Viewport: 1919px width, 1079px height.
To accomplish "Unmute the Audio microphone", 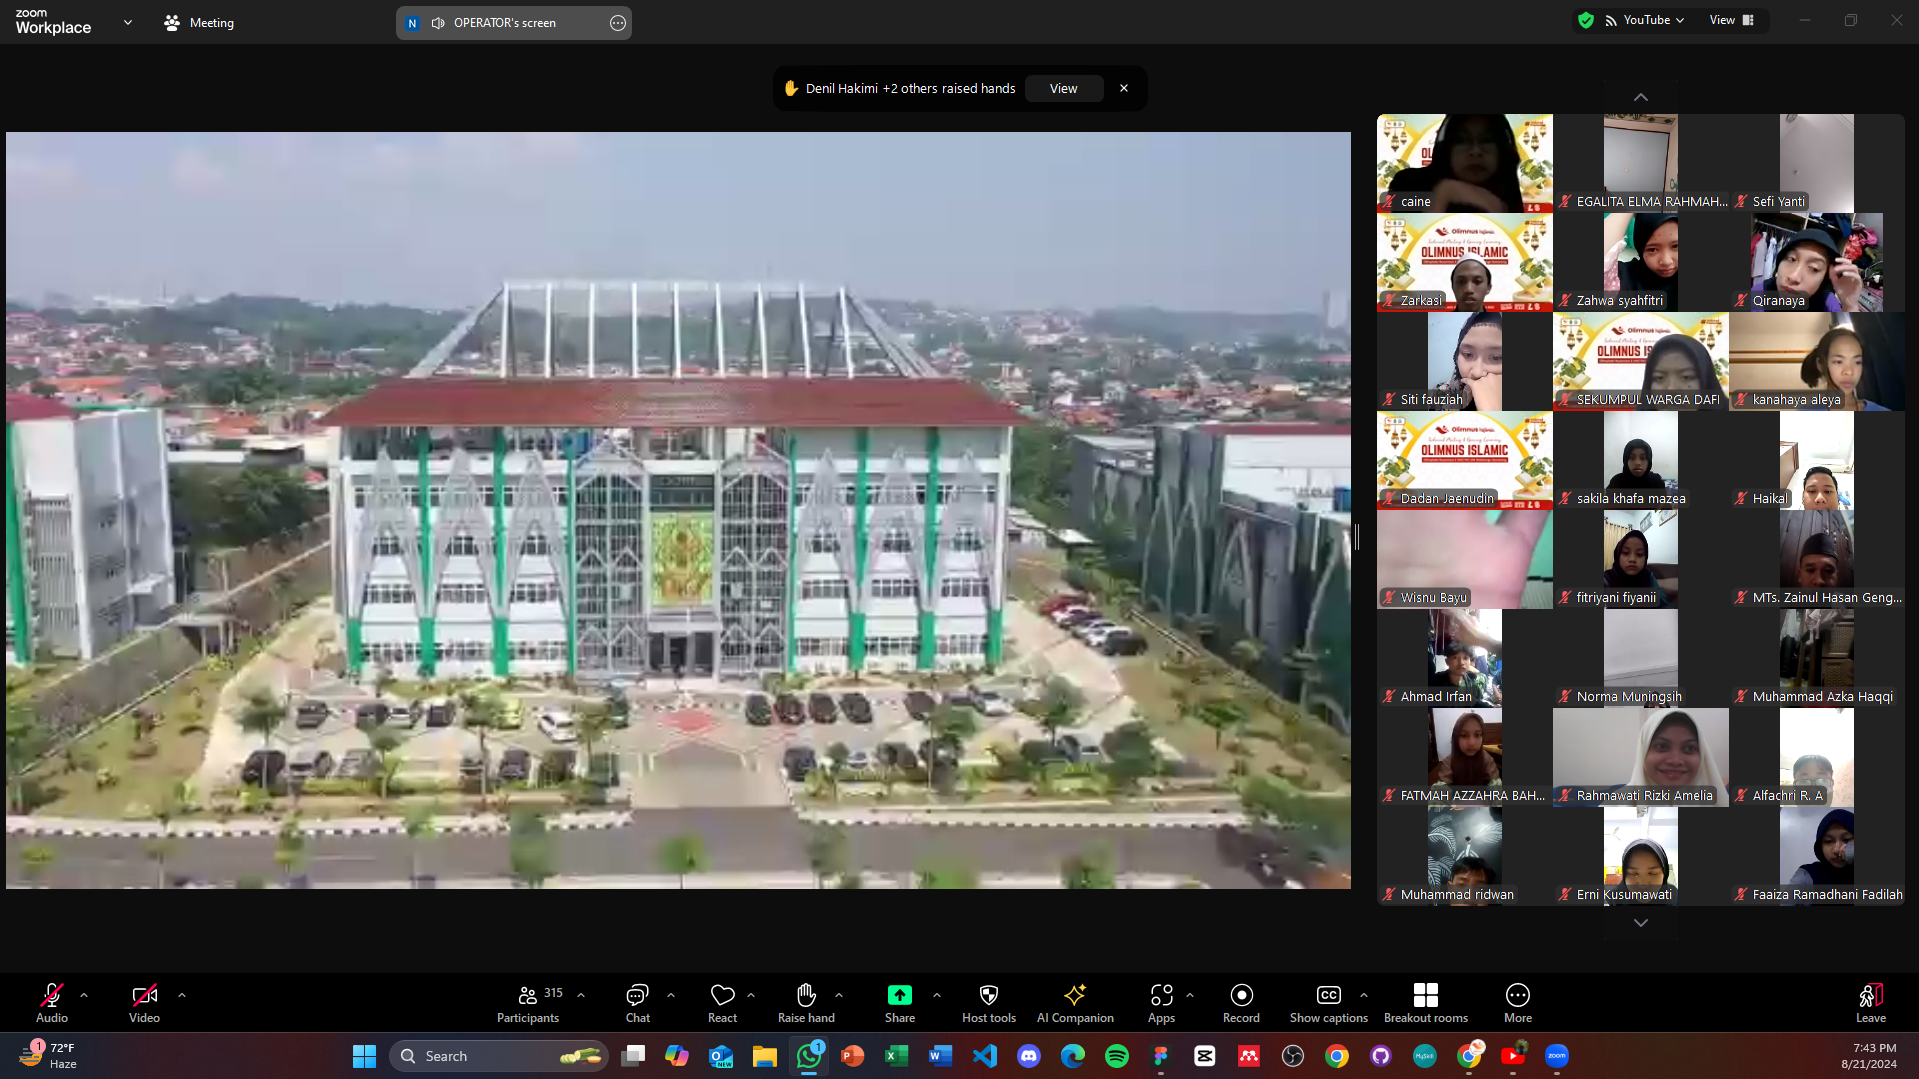I will pos(52,1003).
